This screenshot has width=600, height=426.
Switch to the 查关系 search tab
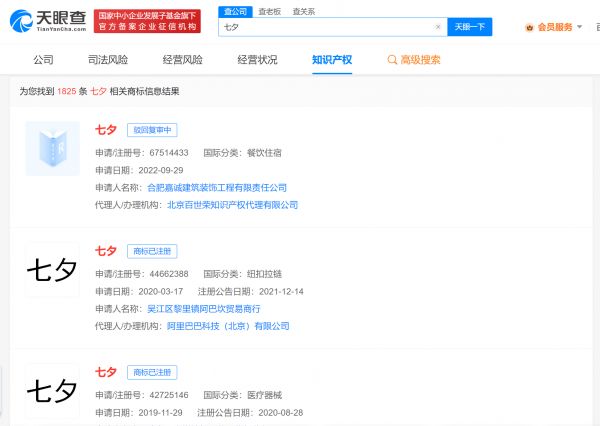point(301,11)
